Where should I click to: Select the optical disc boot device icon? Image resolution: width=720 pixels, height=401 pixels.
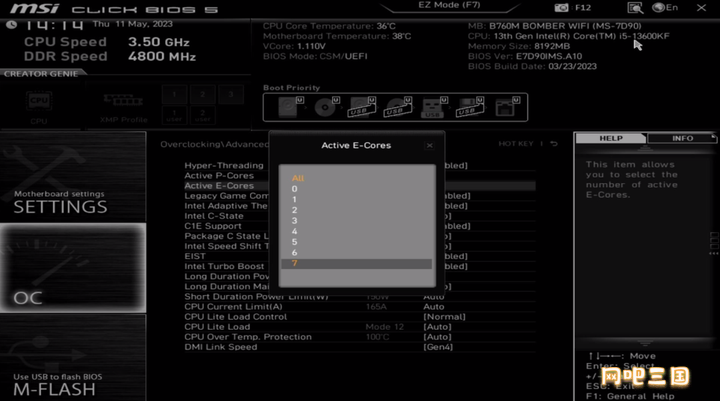pyautogui.click(x=326, y=107)
